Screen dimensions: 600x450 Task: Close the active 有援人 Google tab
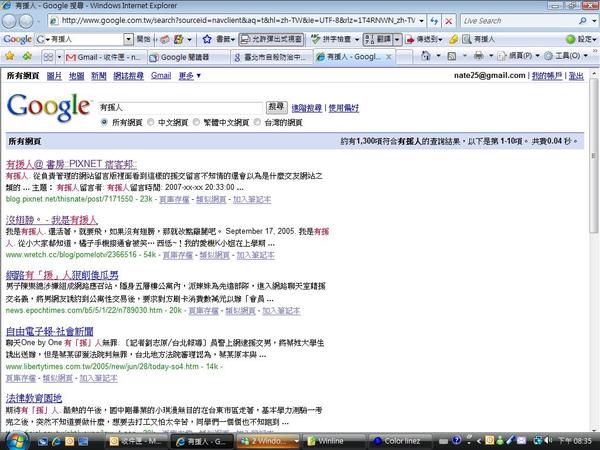(388, 57)
